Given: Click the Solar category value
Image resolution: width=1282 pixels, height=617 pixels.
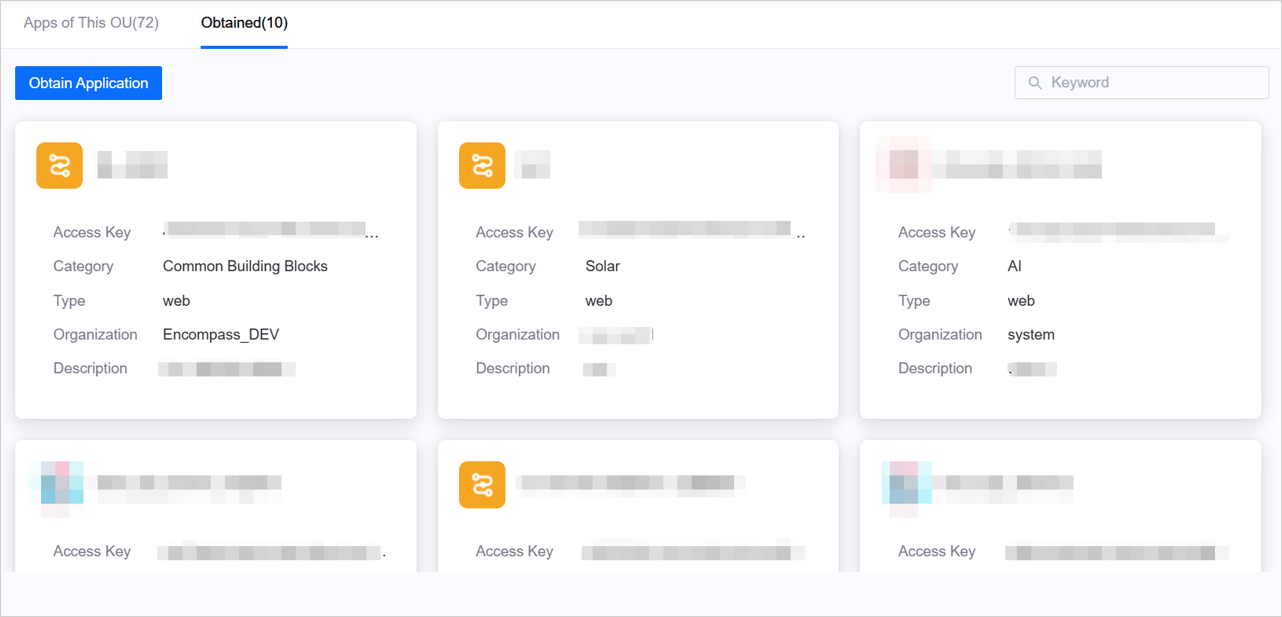Looking at the screenshot, I should tap(602, 266).
